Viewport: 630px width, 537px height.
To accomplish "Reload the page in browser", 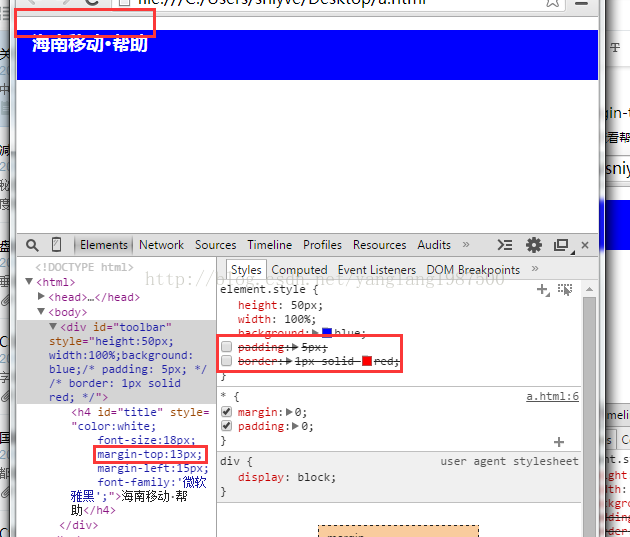I will [92, 2].
